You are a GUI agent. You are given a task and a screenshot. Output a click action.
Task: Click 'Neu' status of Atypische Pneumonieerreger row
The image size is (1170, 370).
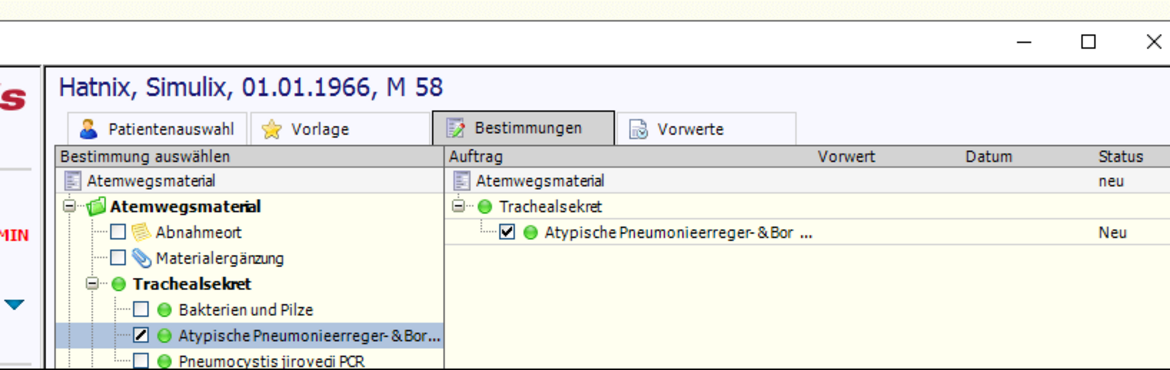pos(1113,233)
